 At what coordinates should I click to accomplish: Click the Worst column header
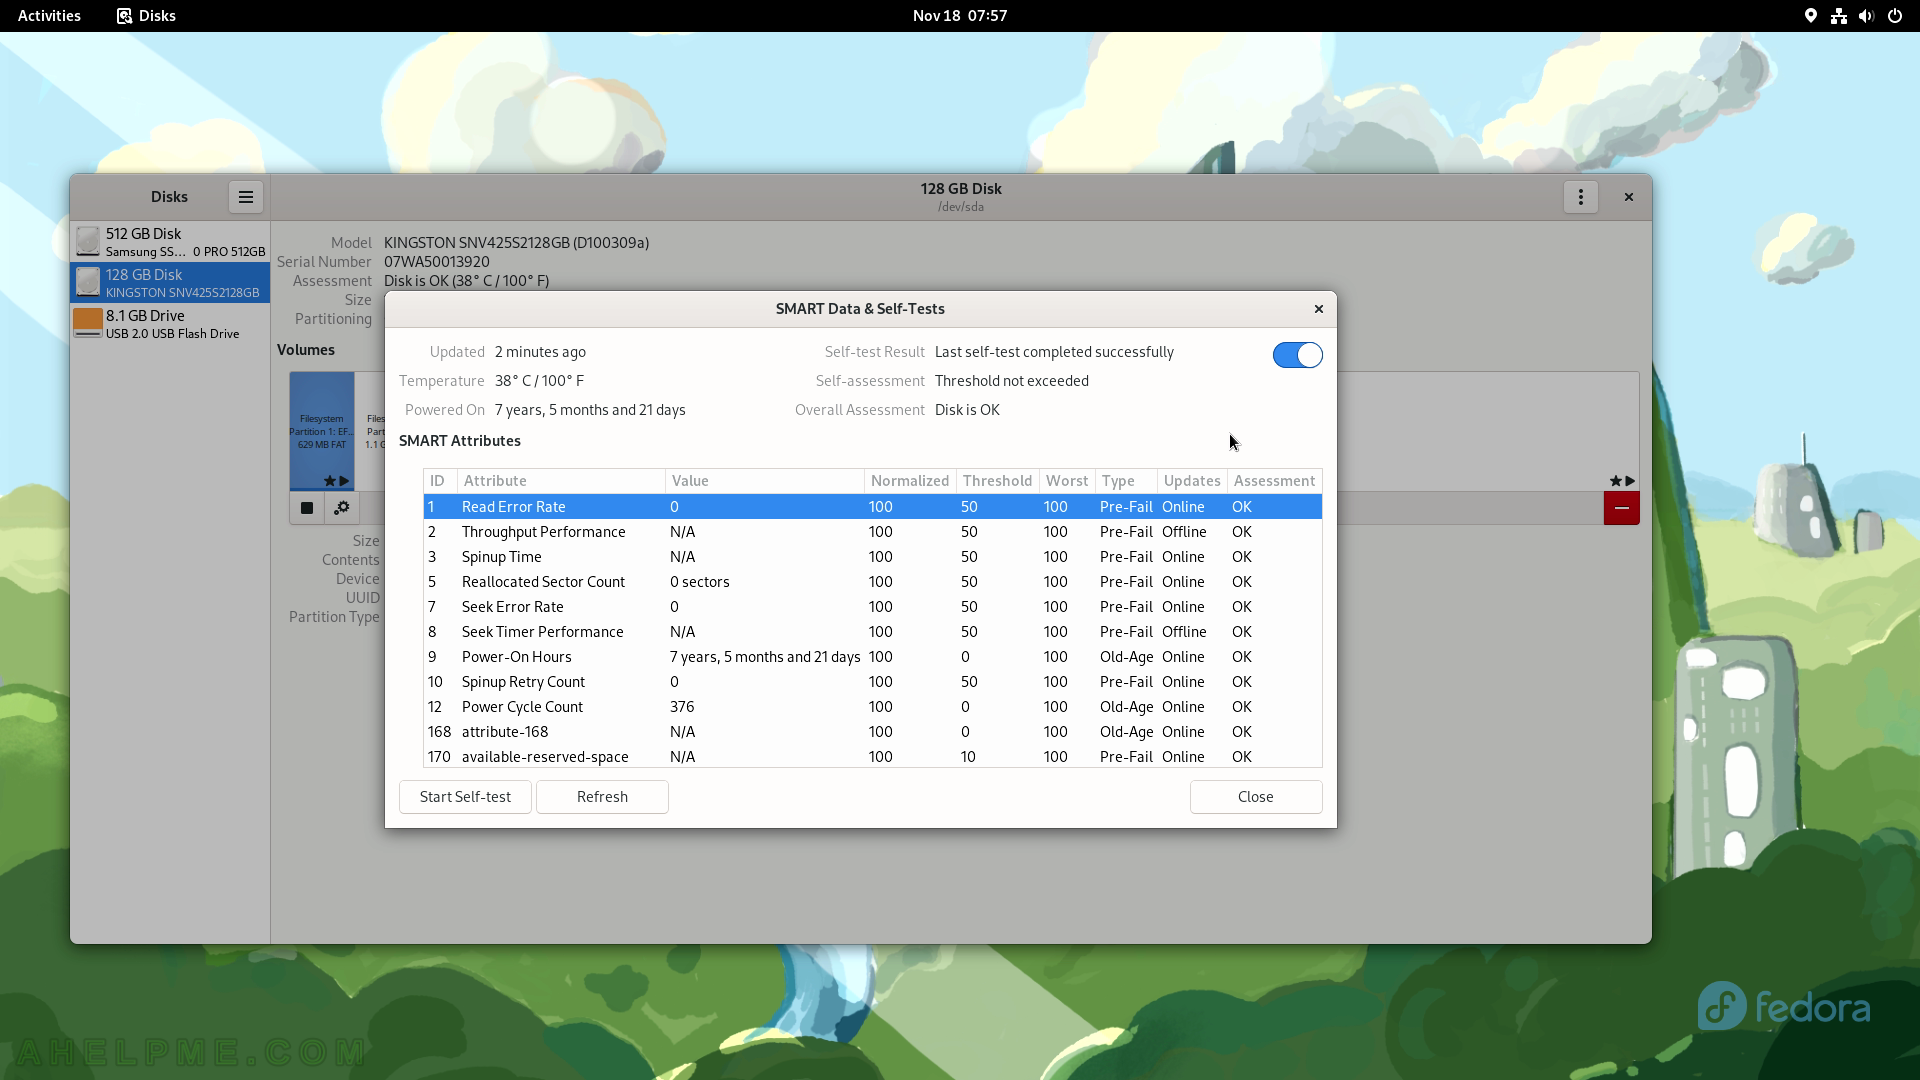pos(1067,481)
